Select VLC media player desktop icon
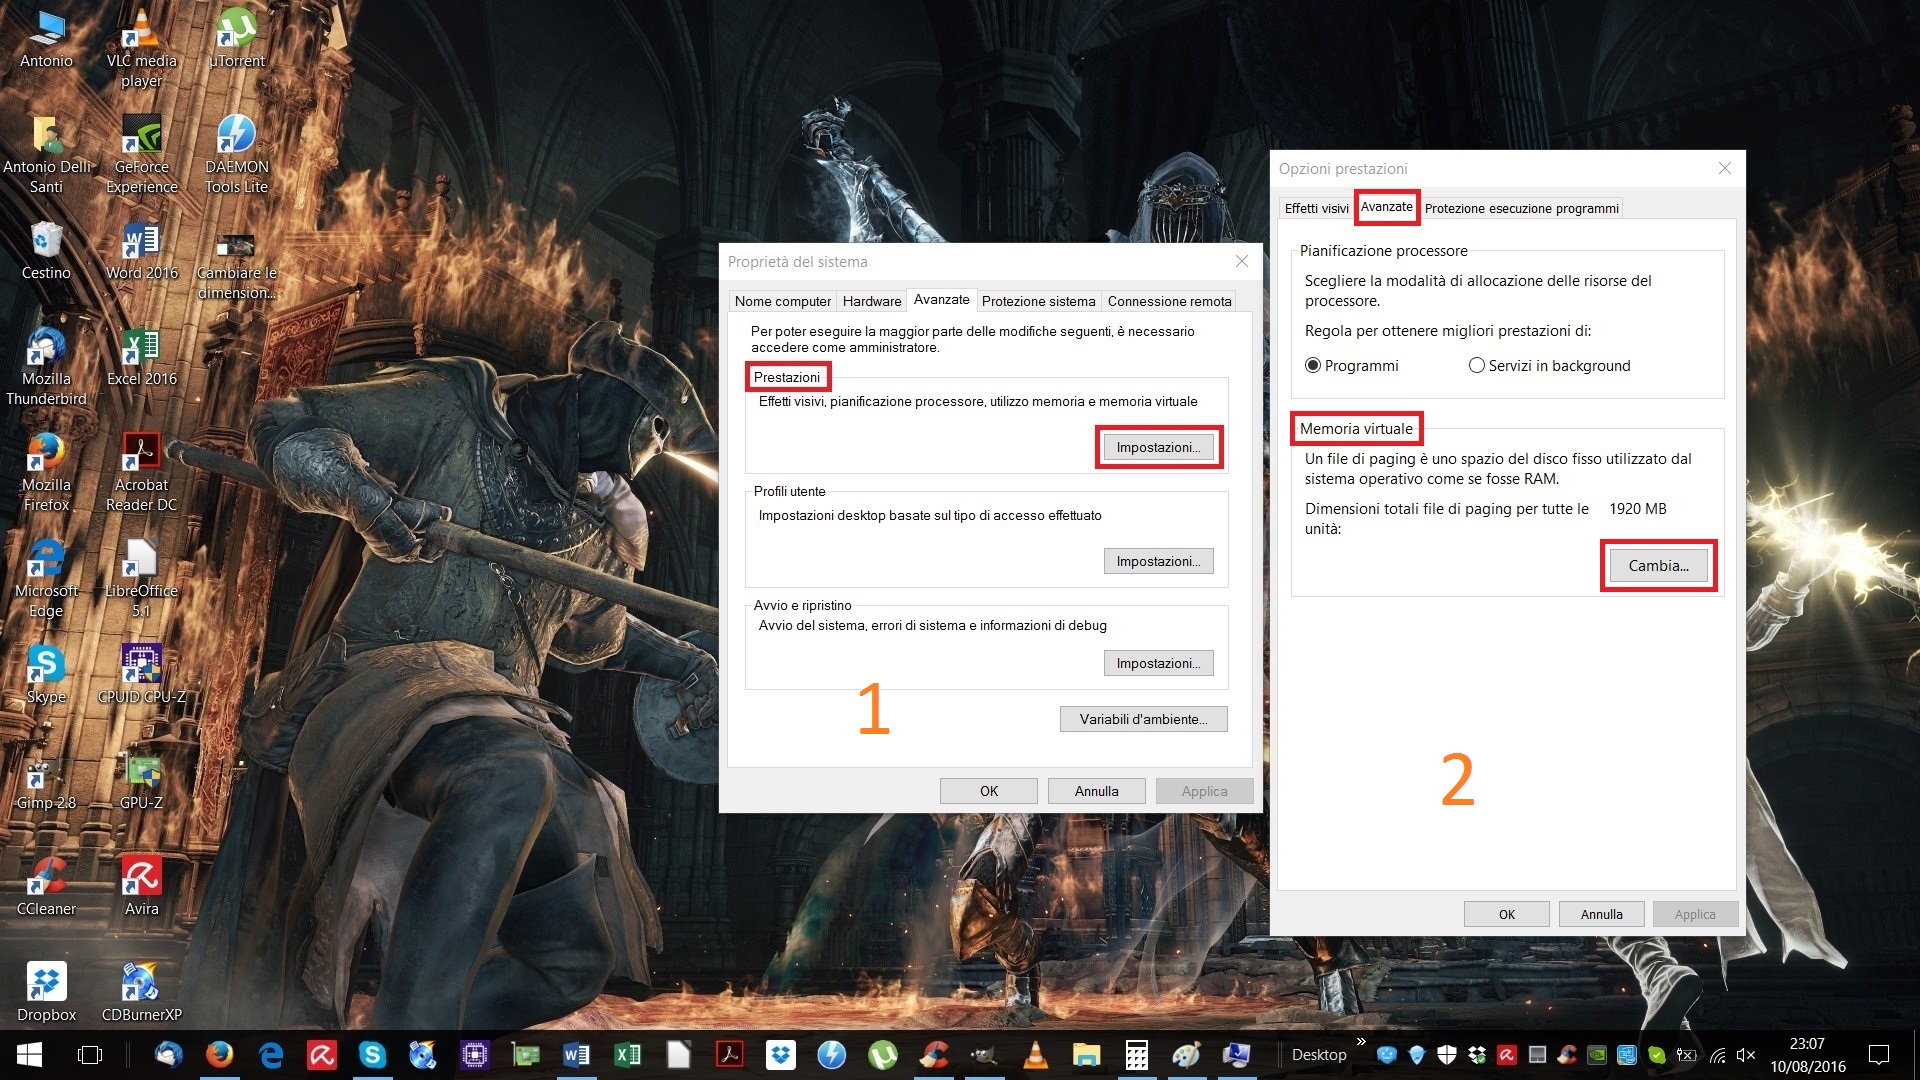 pos(141,50)
